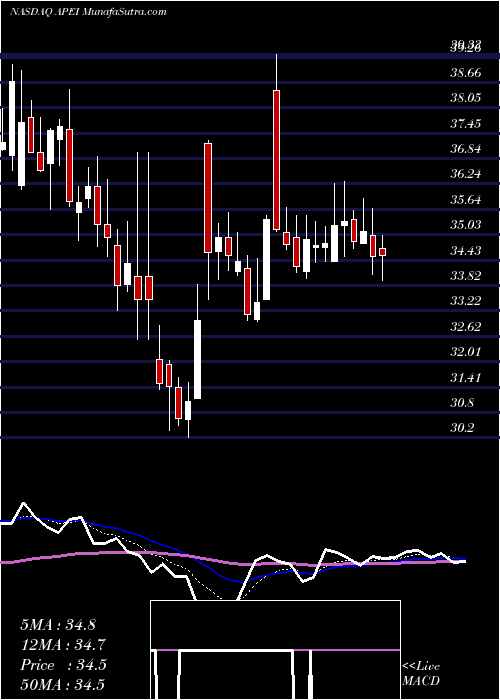Image resolution: width=500 pixels, height=700 pixels.
Task: Select the 31.41 price axis label
Action: [x=466, y=378]
